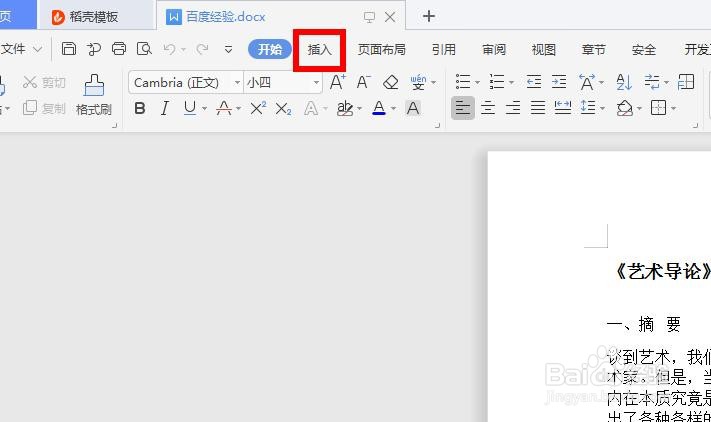This screenshot has width=711, height=422.
Task: Click the sort A-Z icon
Action: 624,82
